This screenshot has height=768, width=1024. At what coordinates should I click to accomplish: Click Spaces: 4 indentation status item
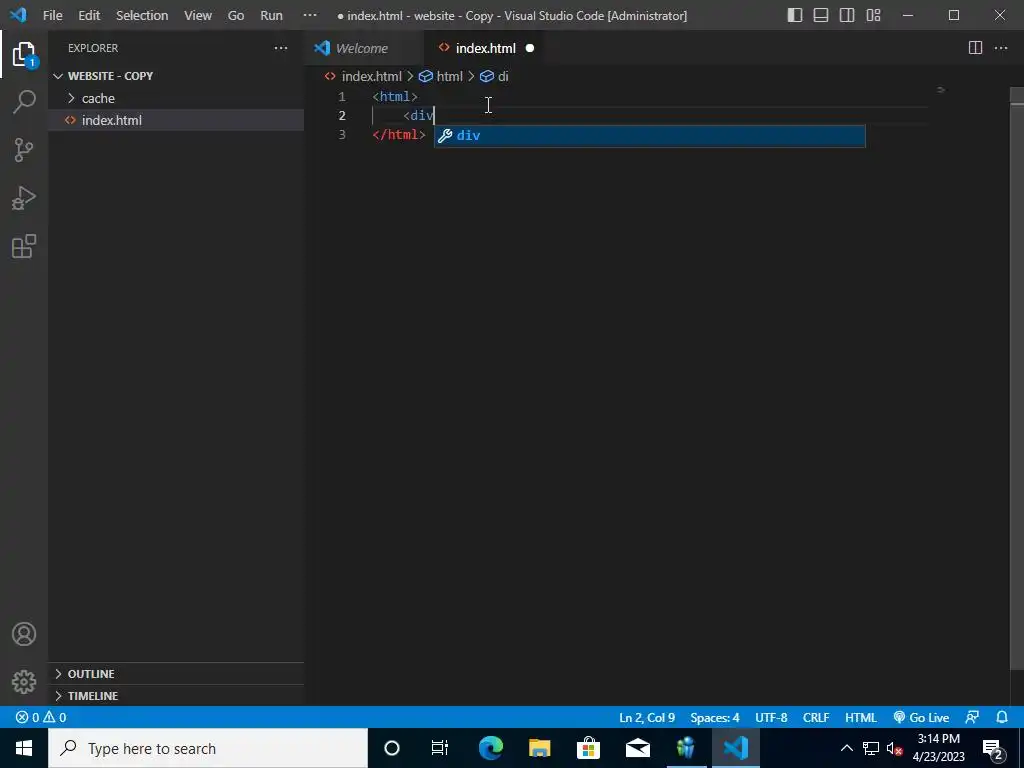714,717
